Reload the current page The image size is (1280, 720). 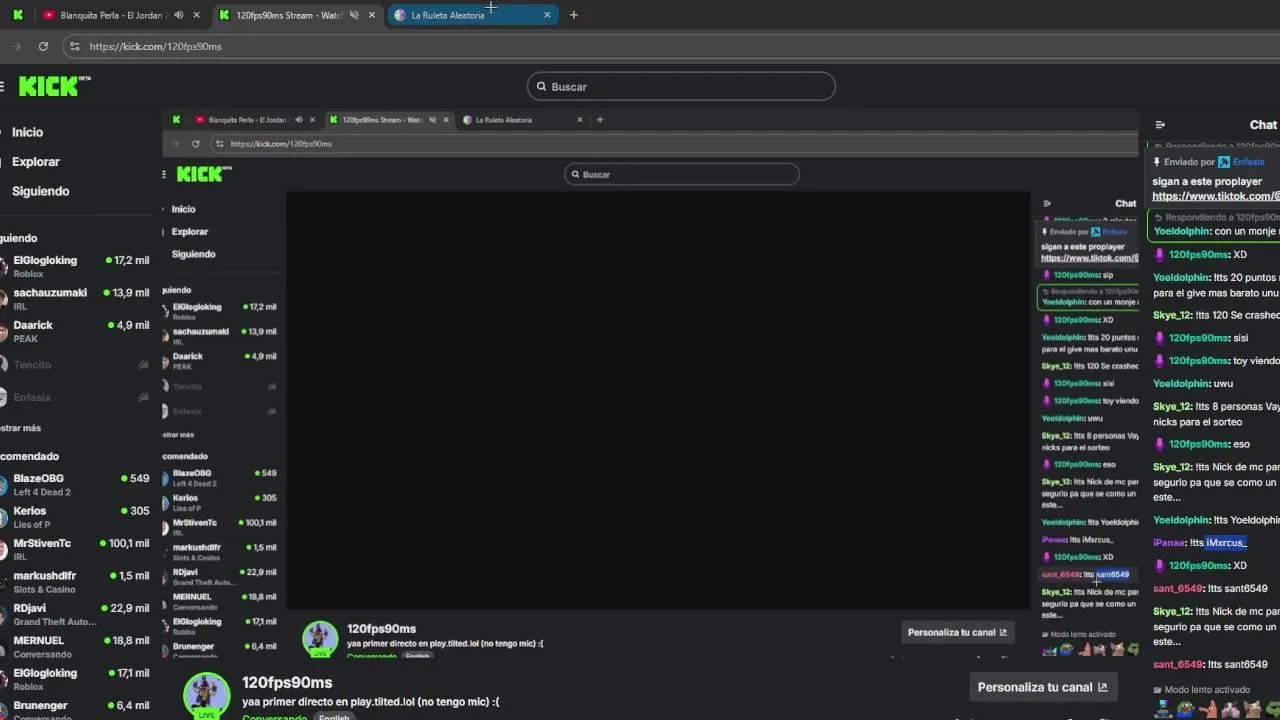pyautogui.click(x=43, y=46)
